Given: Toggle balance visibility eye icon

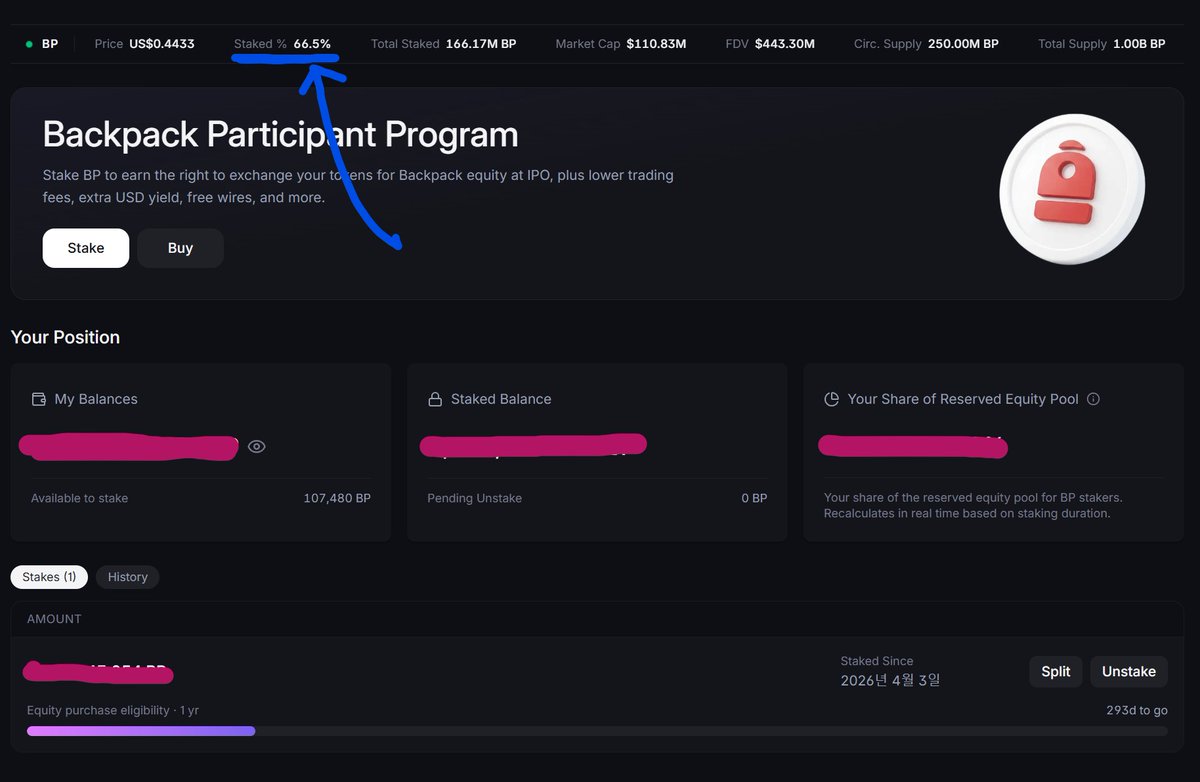Looking at the screenshot, I should click(x=257, y=447).
